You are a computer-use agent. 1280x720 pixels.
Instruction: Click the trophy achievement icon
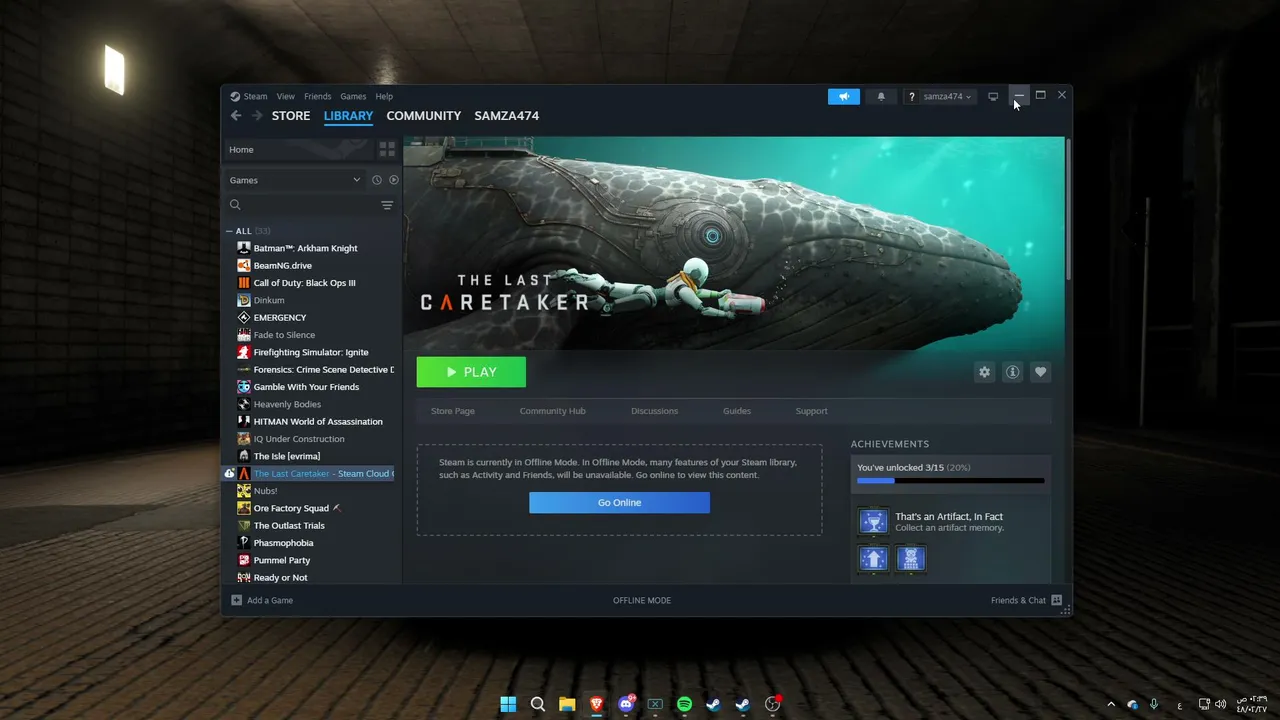[873, 522]
